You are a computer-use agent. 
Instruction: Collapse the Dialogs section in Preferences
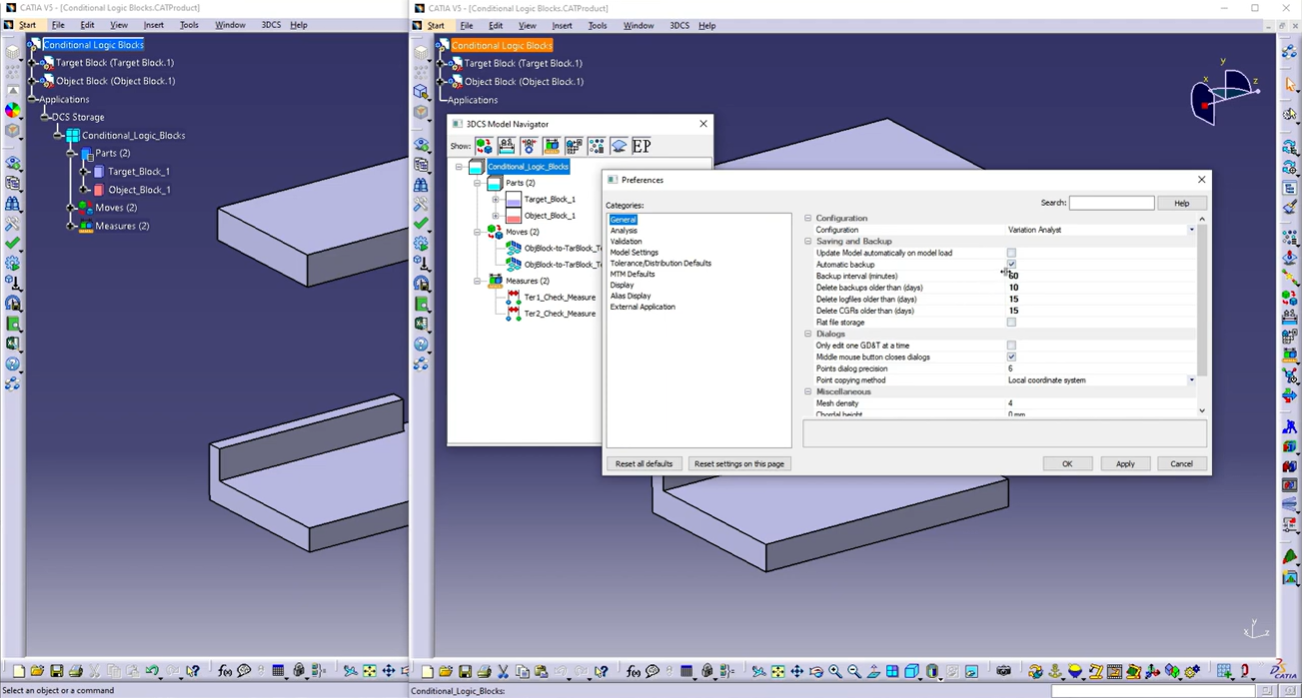click(808, 334)
